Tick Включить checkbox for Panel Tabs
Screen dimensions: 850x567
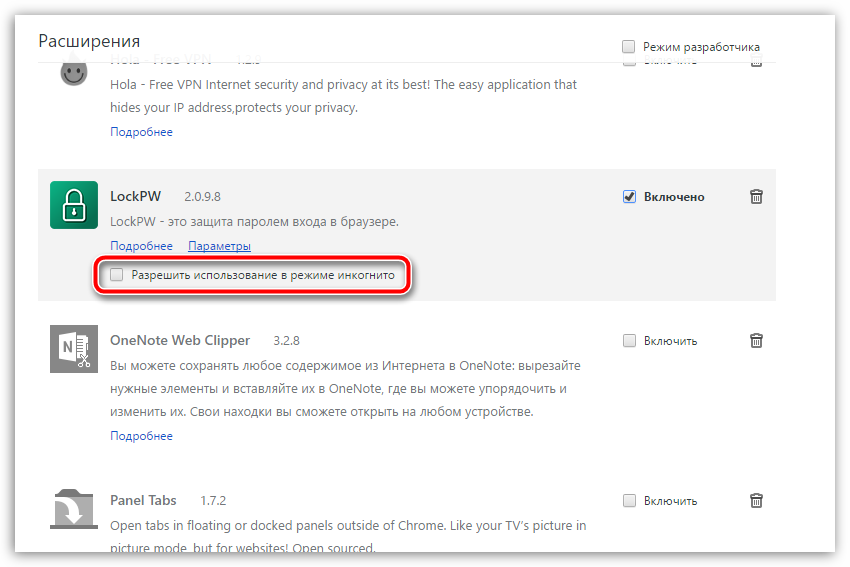629,501
